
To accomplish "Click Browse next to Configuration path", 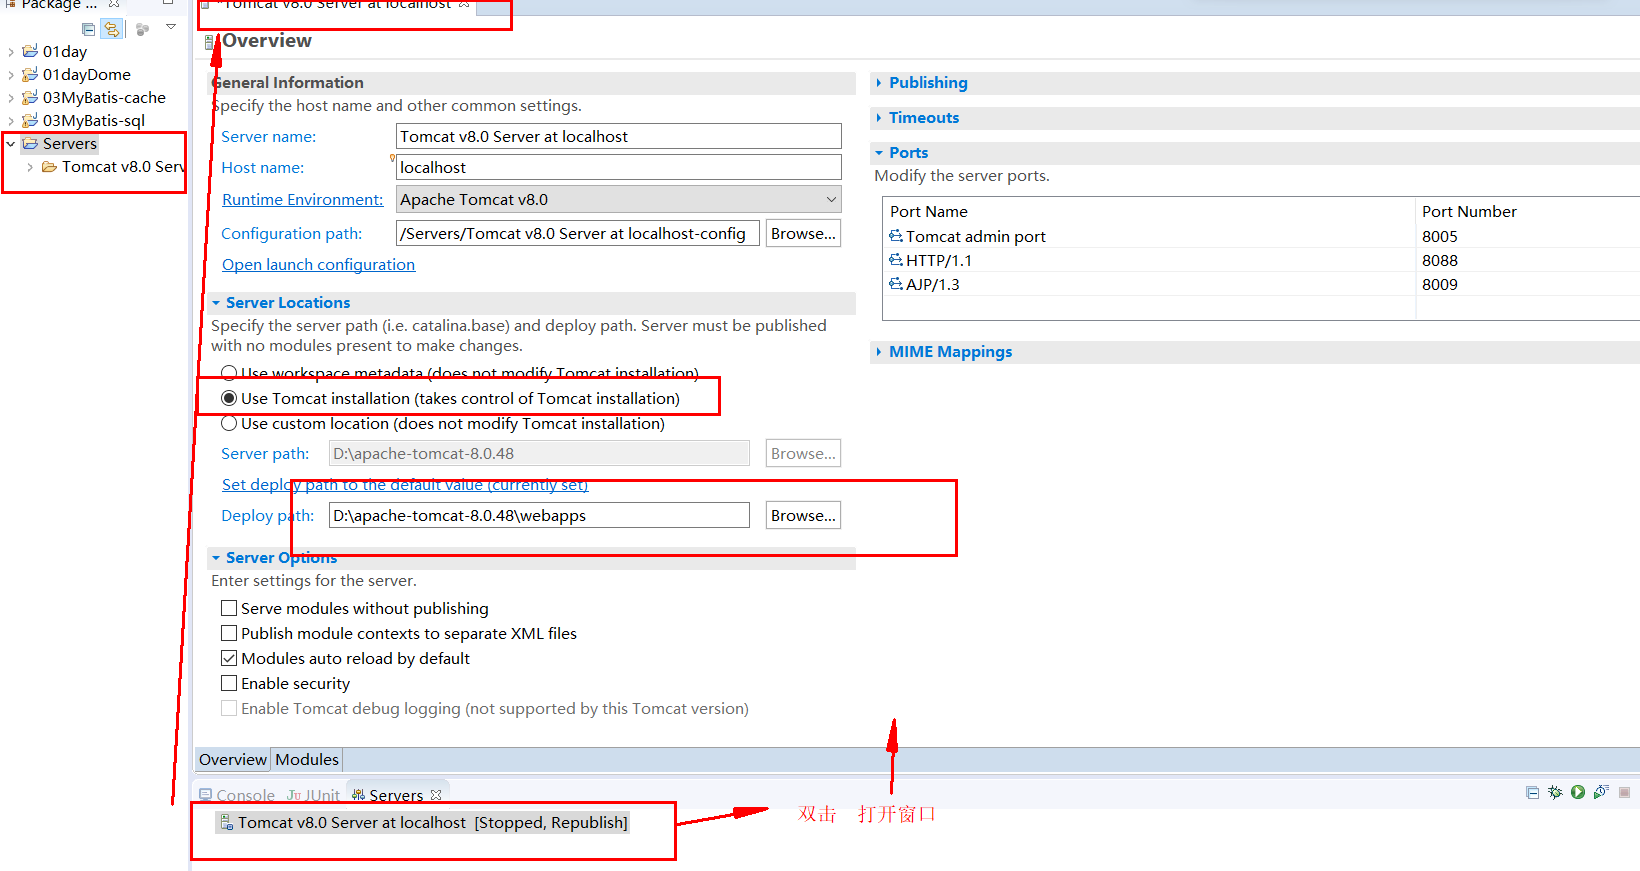I will 803,233.
